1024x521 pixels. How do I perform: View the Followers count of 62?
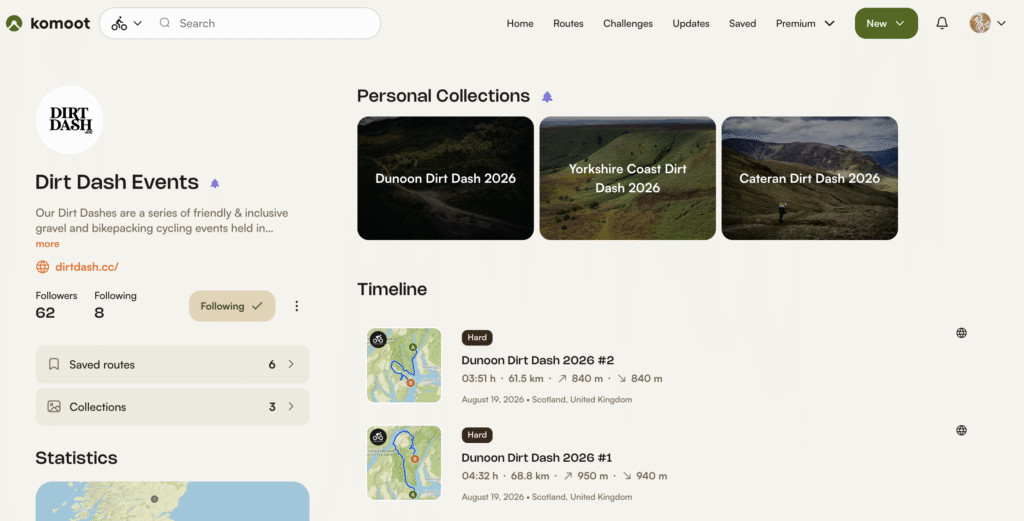[56, 305]
